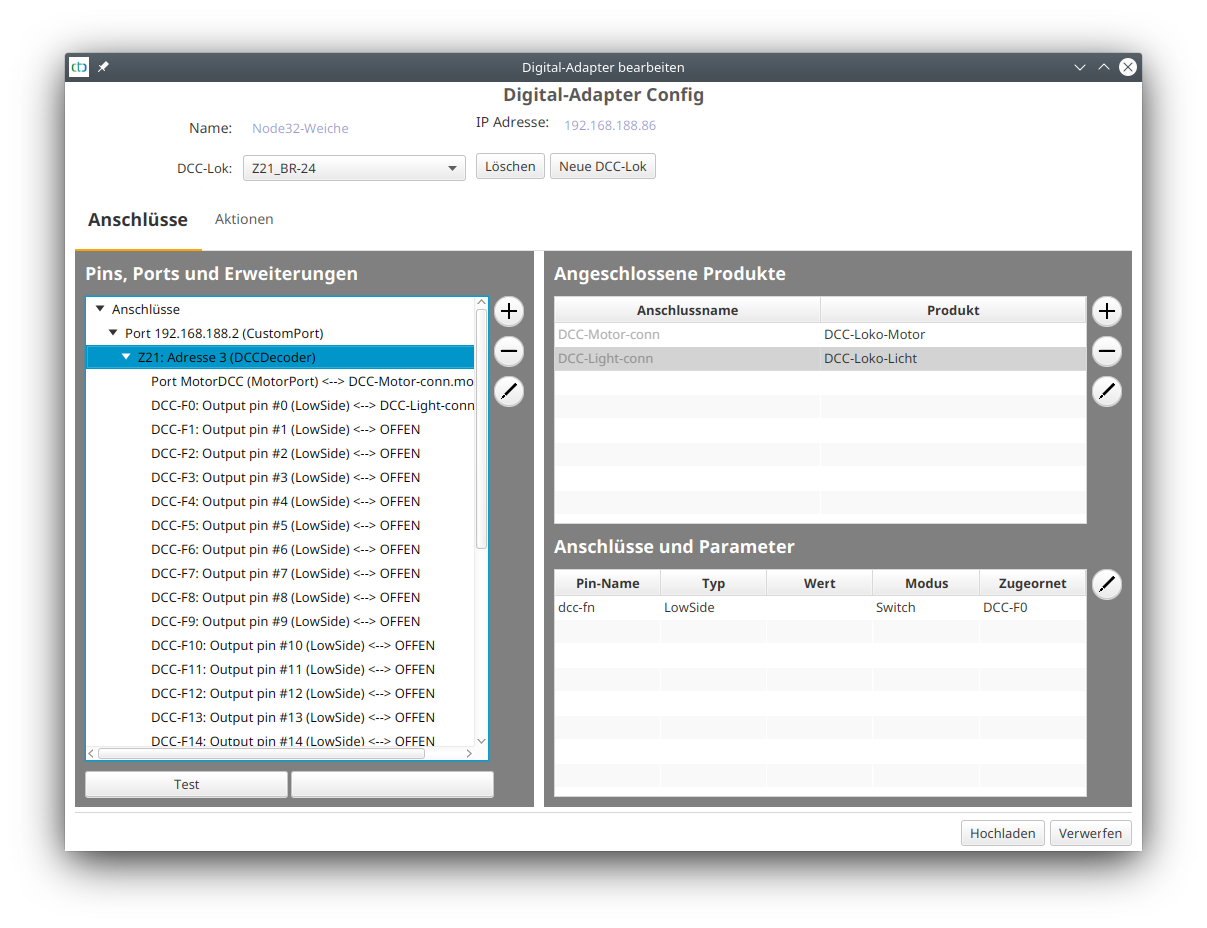Run the Test button below the pins tree
1207x928 pixels.
click(x=185, y=784)
